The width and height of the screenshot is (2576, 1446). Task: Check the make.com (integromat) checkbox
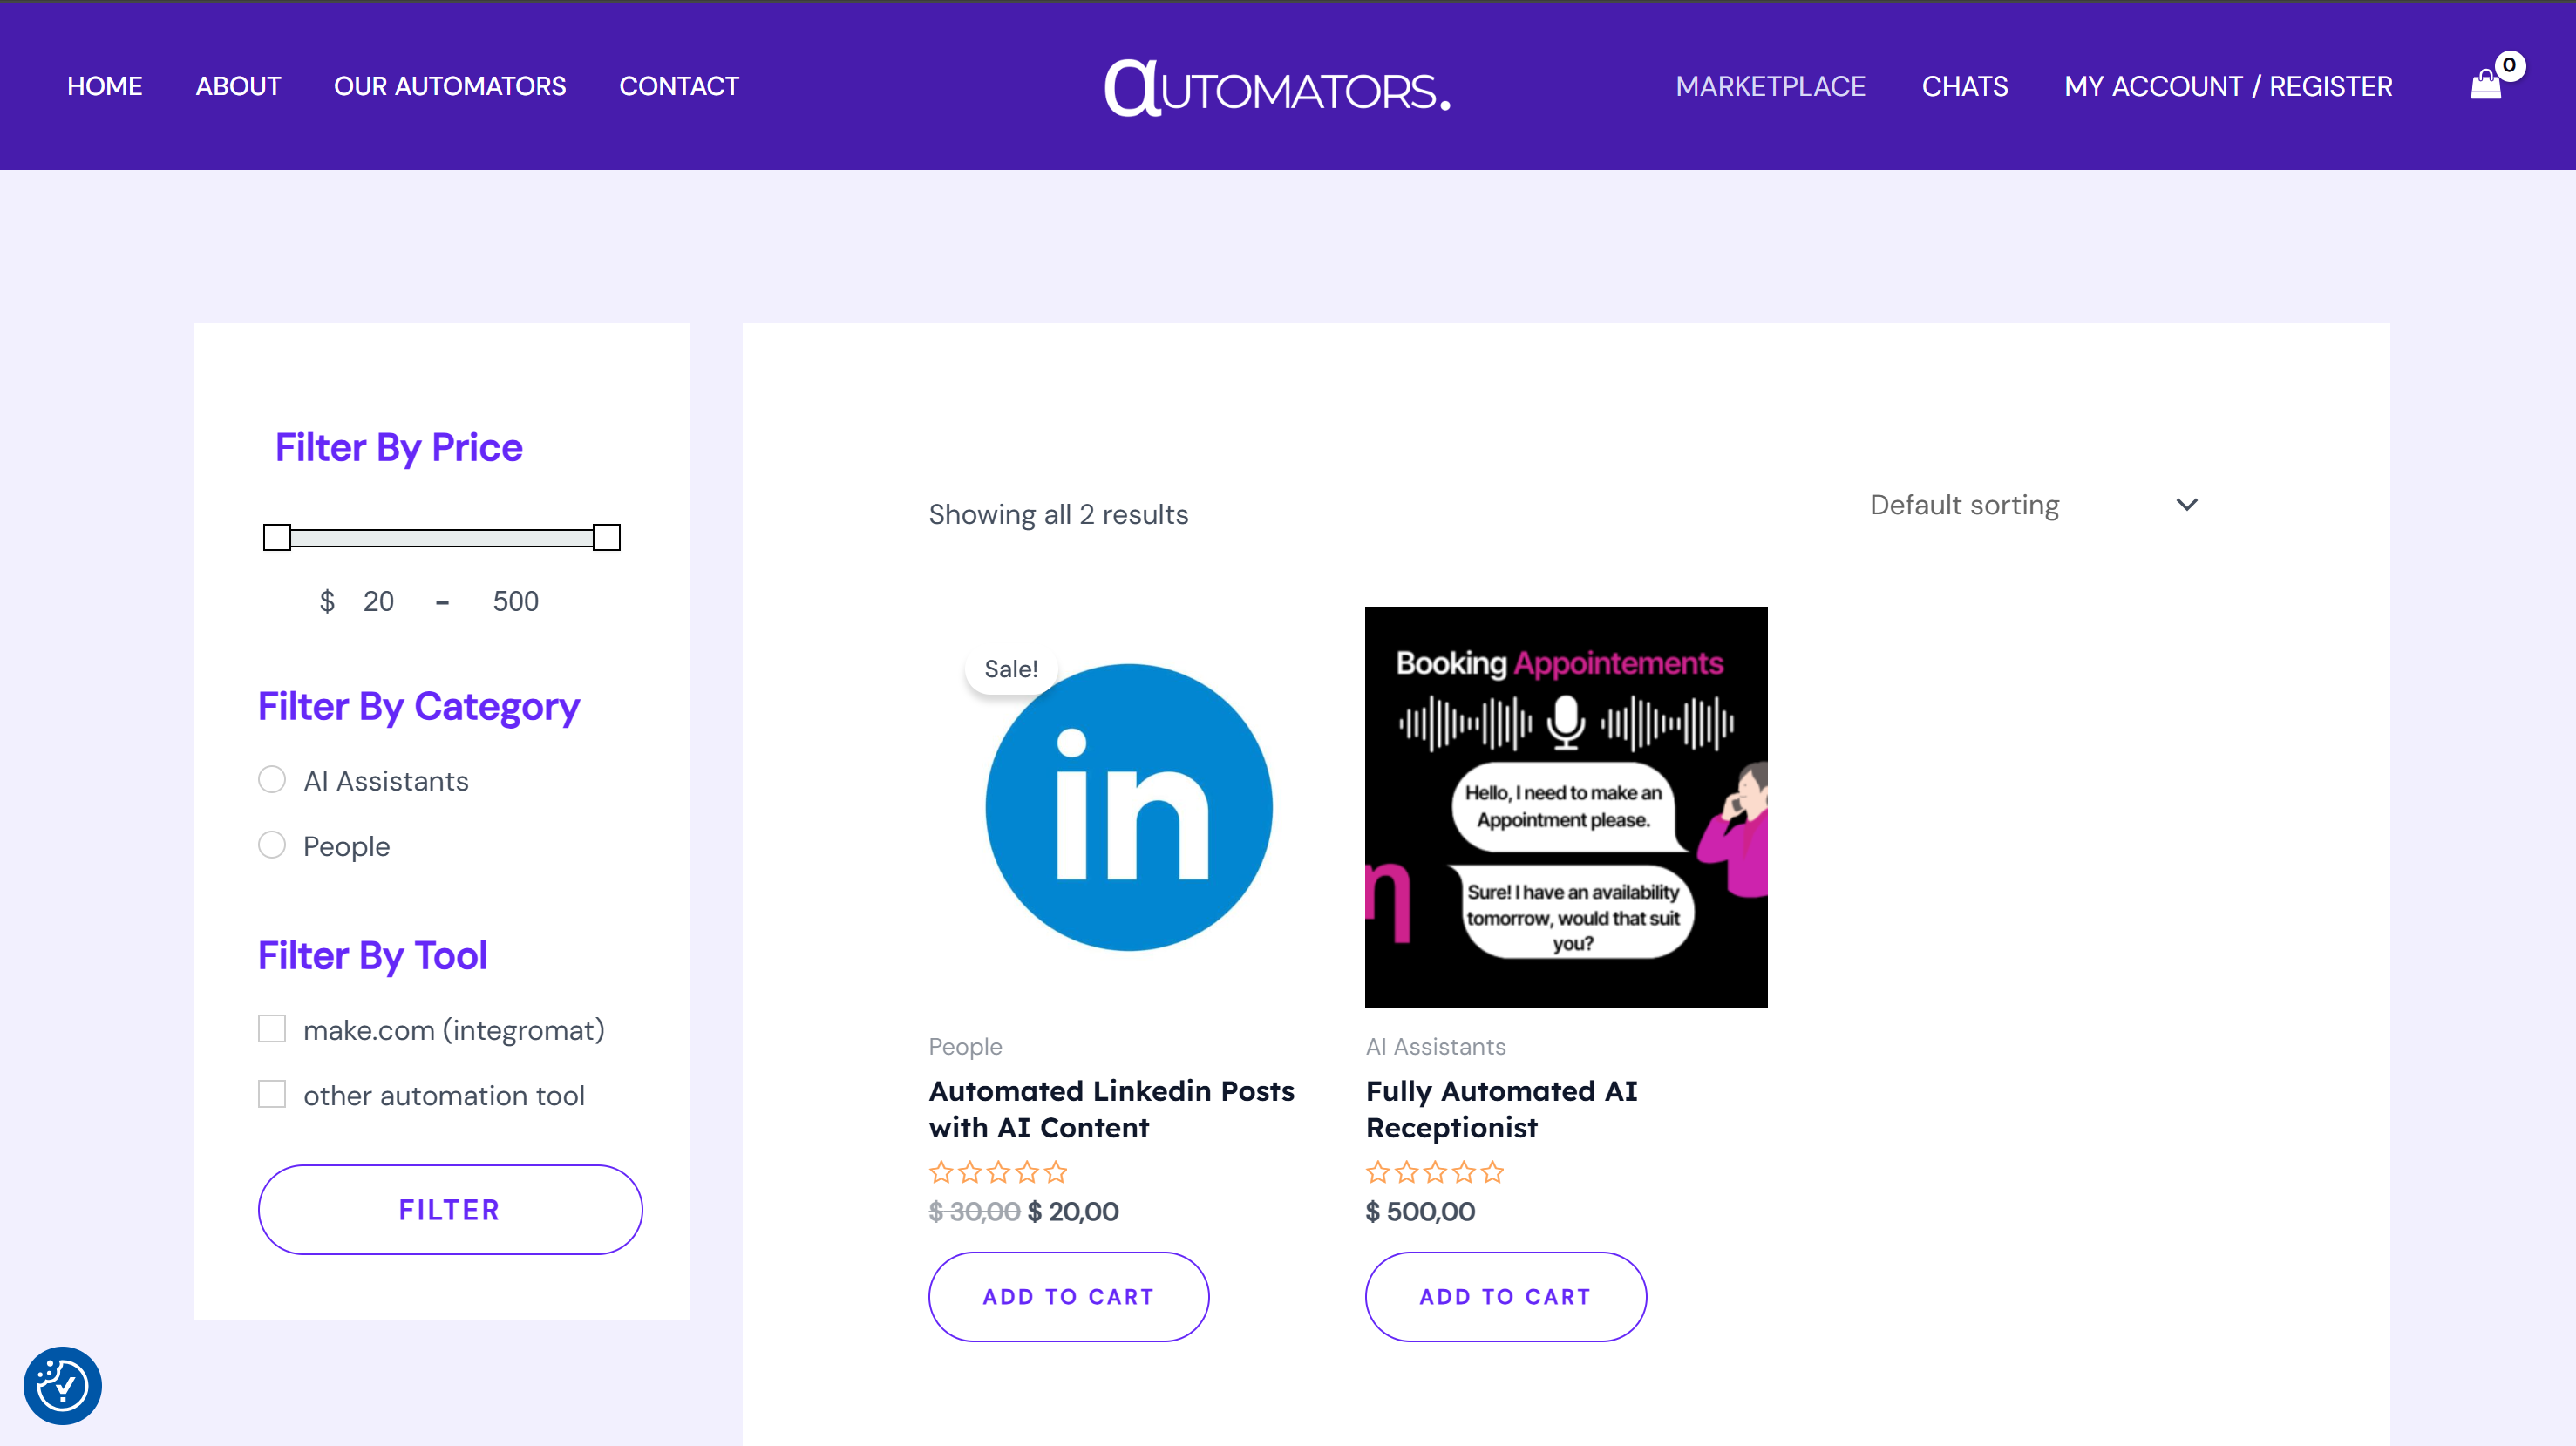click(x=272, y=1029)
